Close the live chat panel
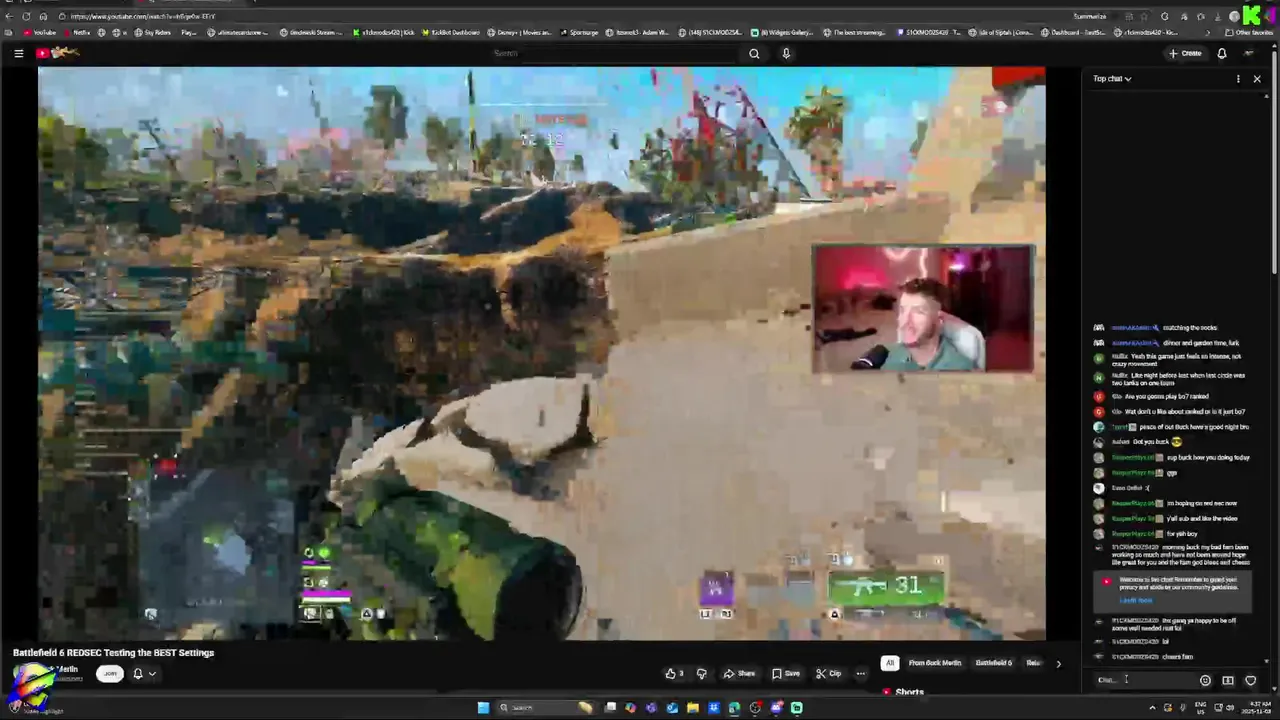Viewport: 1280px width, 720px height. pos(1257,79)
